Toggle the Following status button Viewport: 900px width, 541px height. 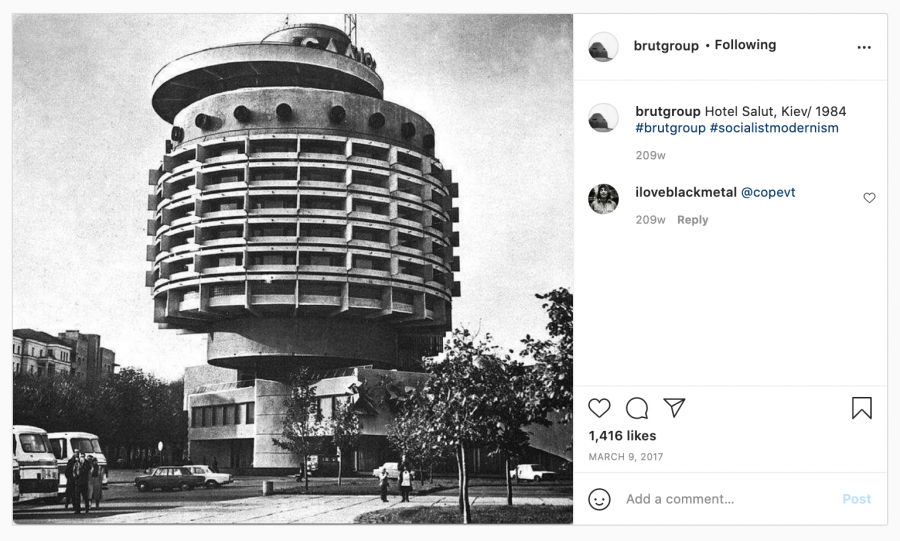(x=745, y=45)
